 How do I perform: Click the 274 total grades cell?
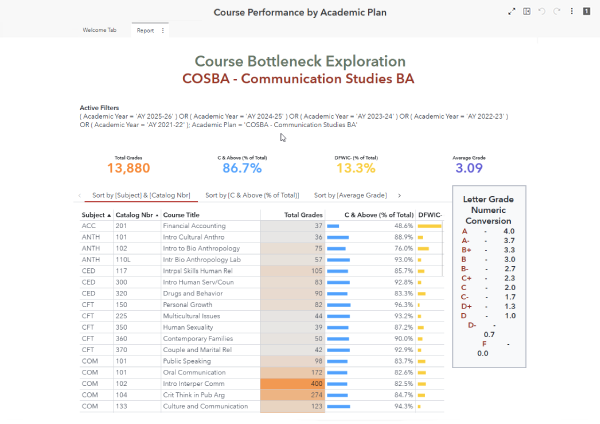pos(292,395)
